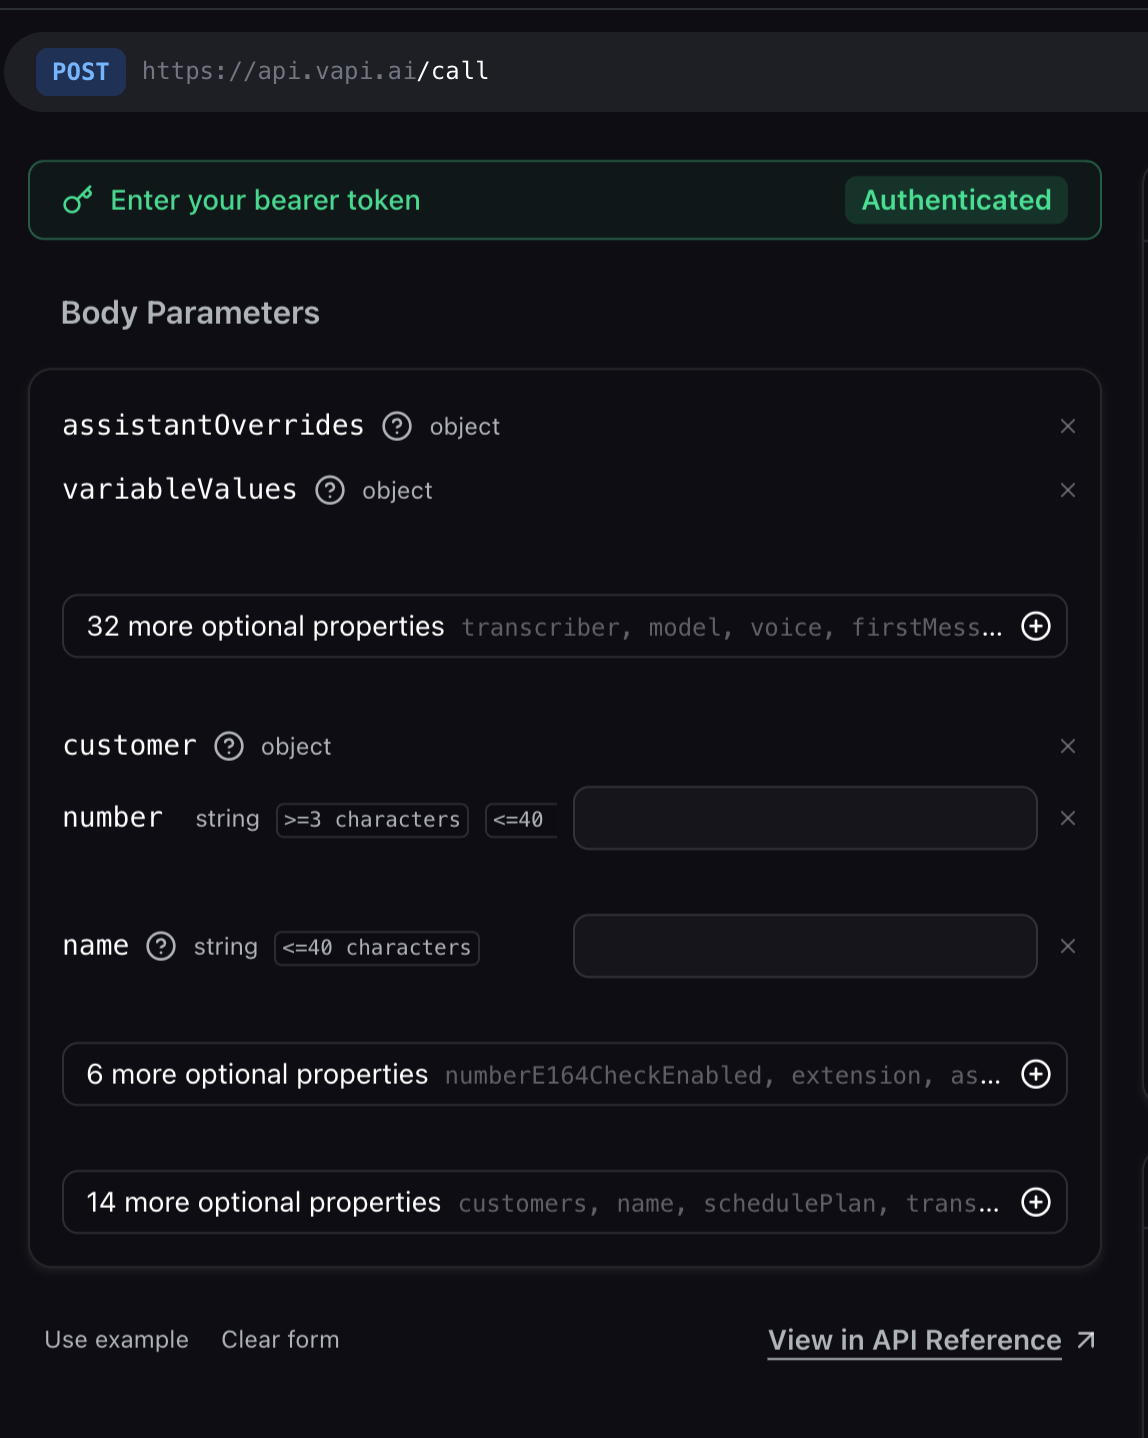The height and width of the screenshot is (1438, 1148).
Task: Expand 14 more optional properties
Action: point(1036,1202)
